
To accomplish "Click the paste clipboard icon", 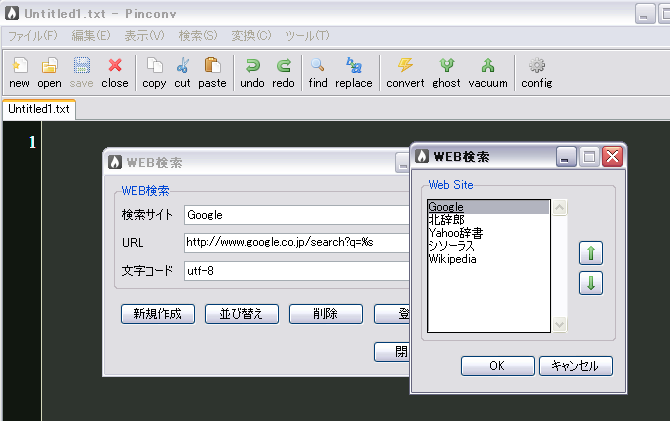I will [212, 66].
